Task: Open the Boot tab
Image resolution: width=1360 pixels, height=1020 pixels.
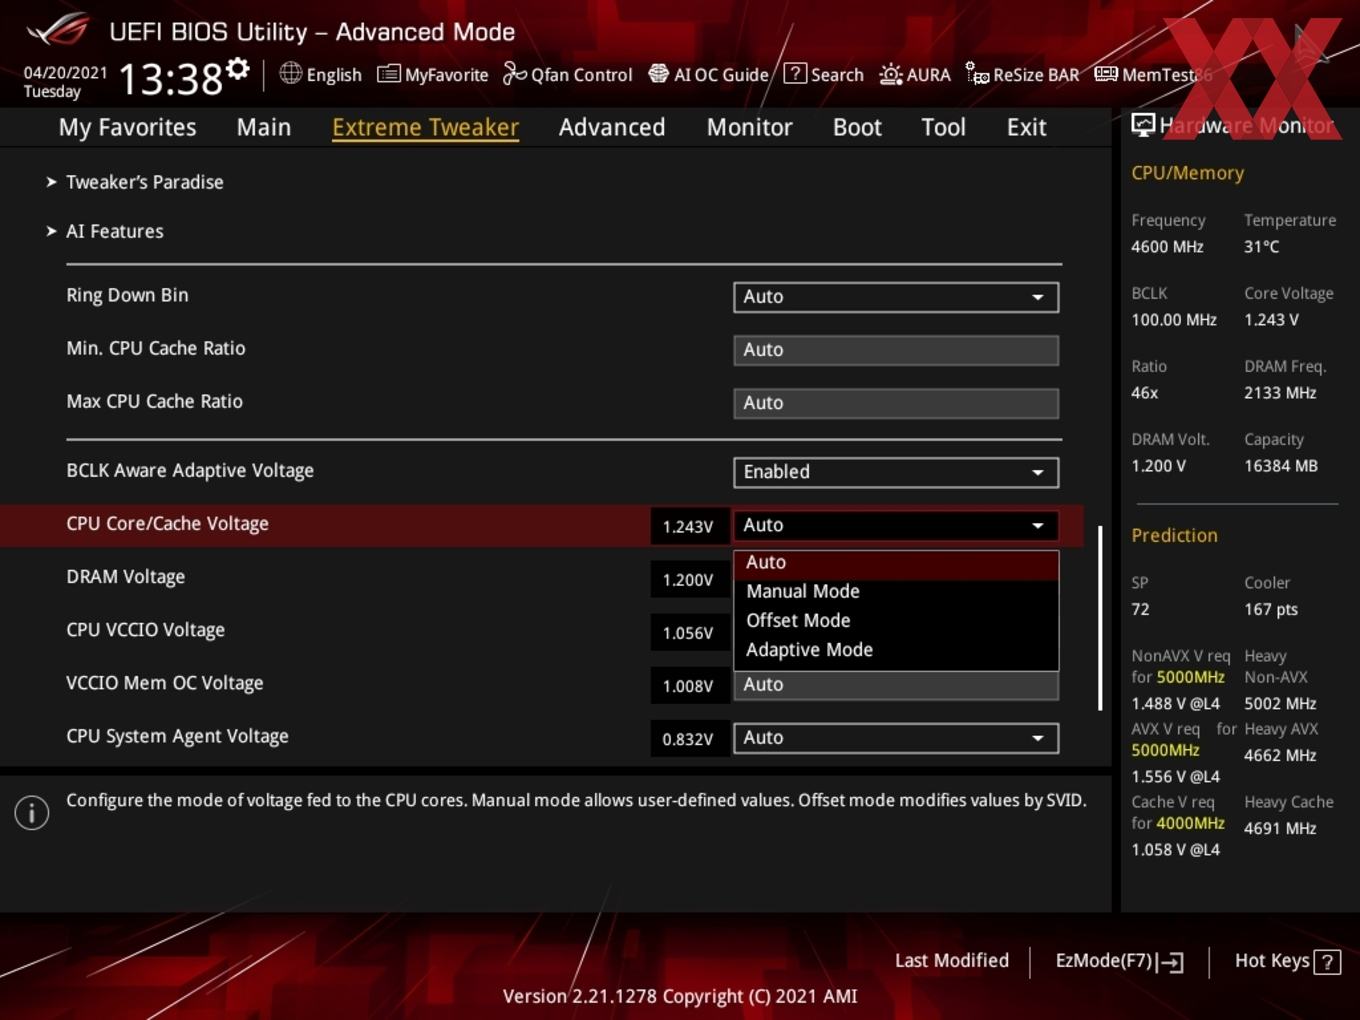Action: [x=857, y=127]
